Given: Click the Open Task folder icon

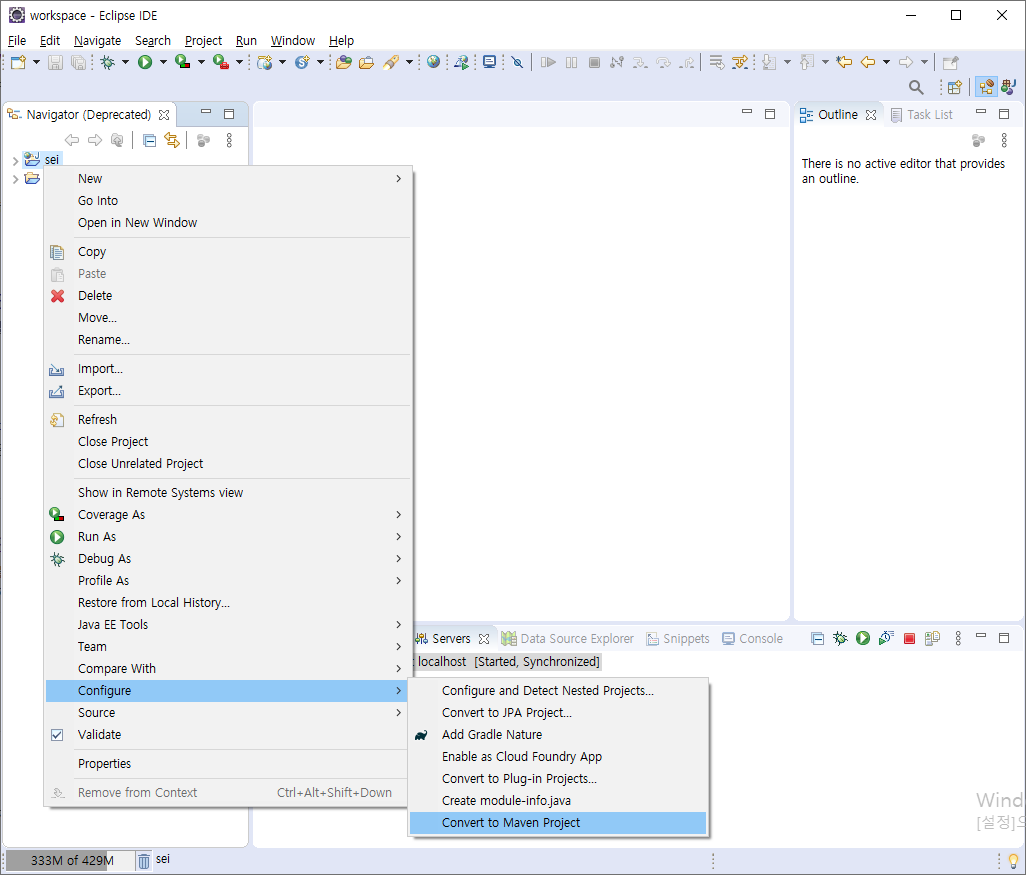Looking at the screenshot, I should click(x=366, y=62).
